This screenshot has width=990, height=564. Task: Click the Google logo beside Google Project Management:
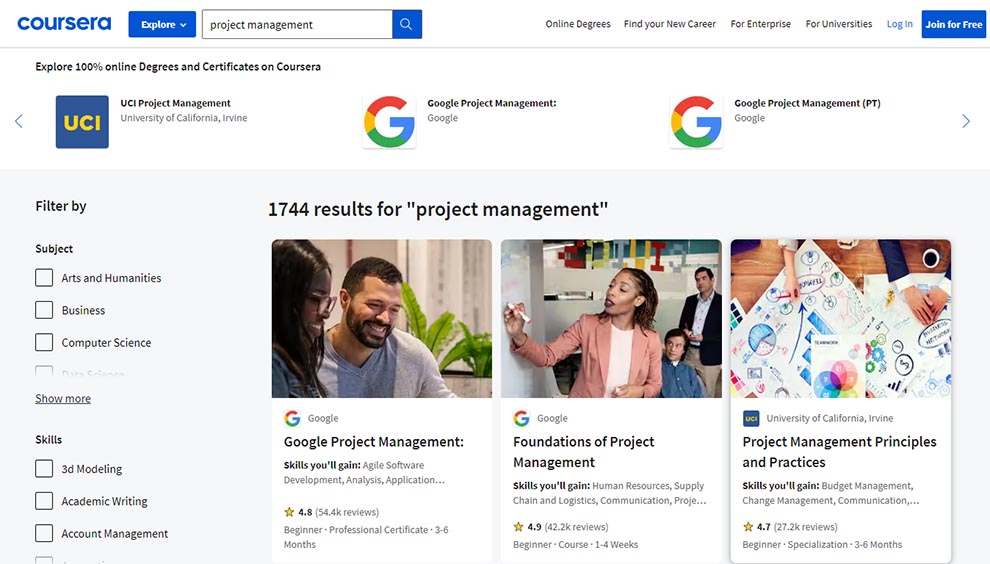click(389, 122)
